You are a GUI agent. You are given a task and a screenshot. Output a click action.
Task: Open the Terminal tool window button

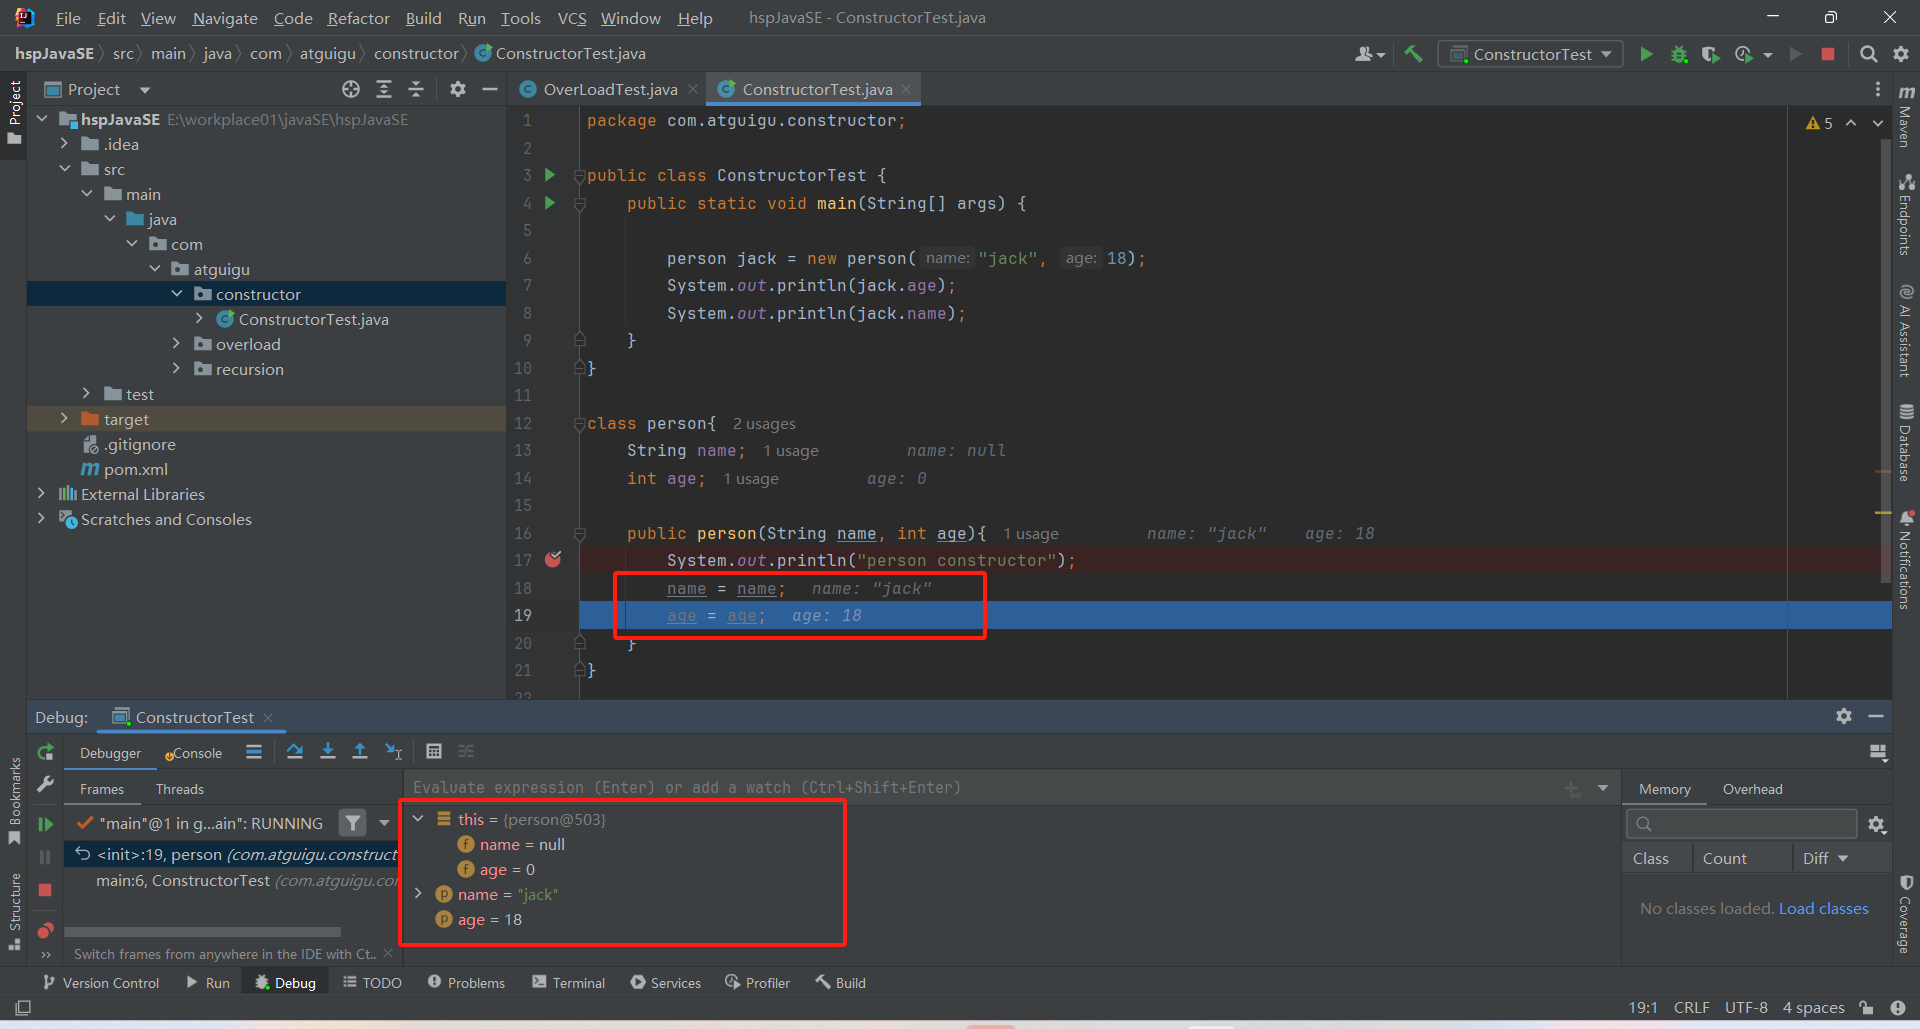[x=568, y=983]
